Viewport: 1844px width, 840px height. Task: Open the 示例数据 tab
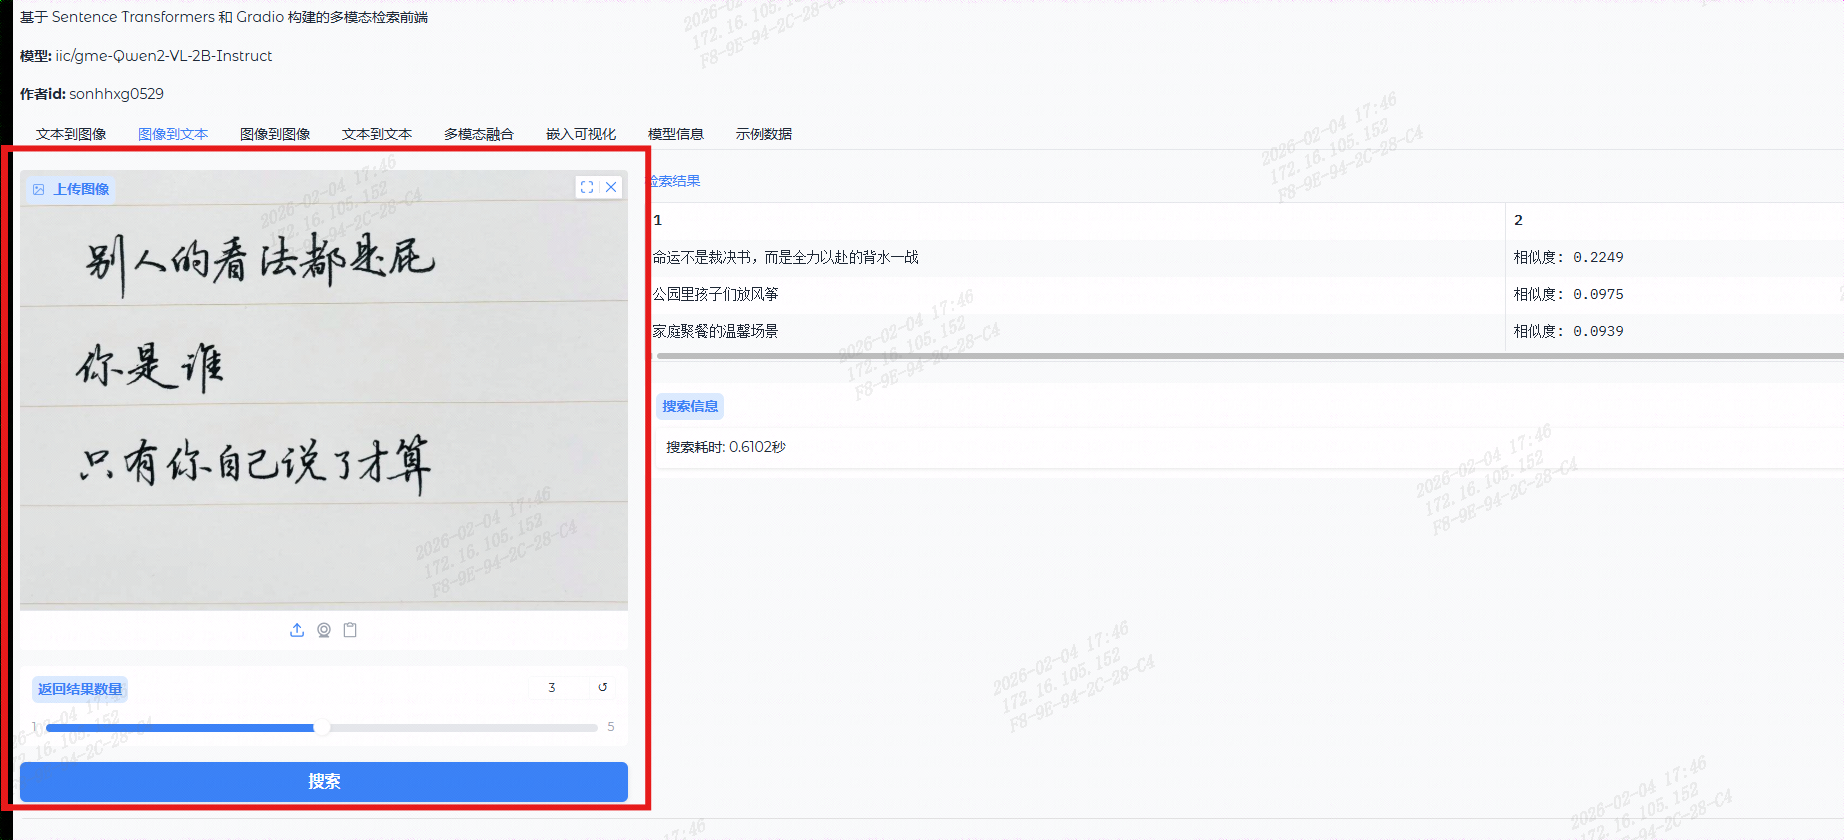coord(764,134)
